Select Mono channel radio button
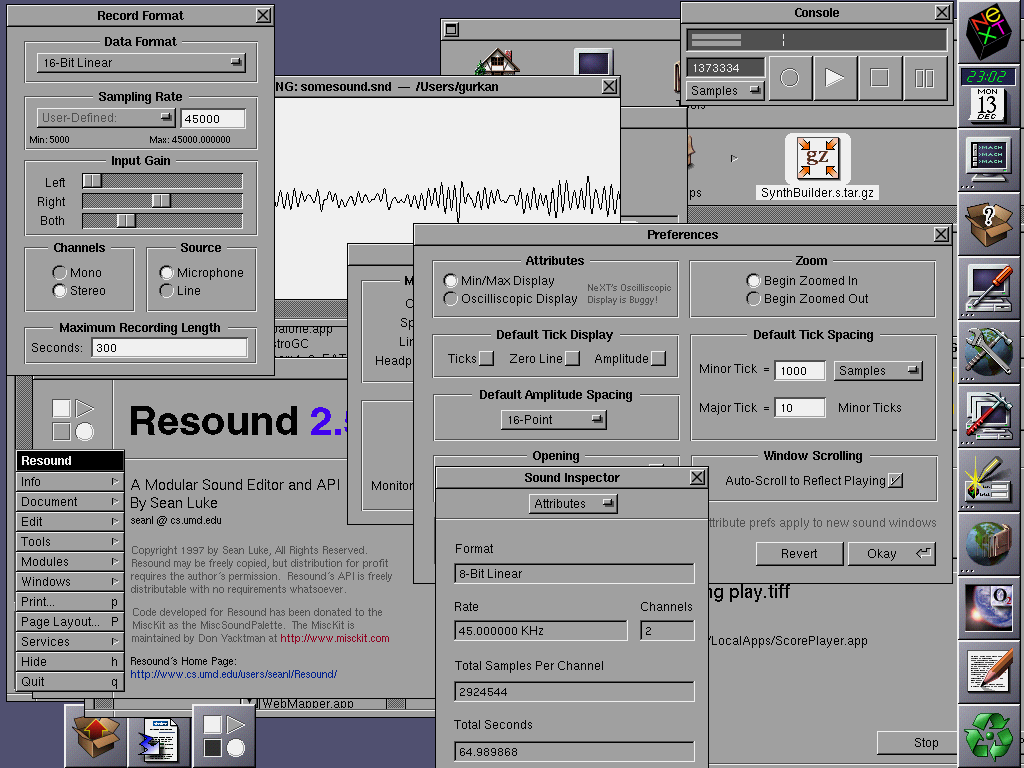1024x768 pixels. [x=59, y=272]
